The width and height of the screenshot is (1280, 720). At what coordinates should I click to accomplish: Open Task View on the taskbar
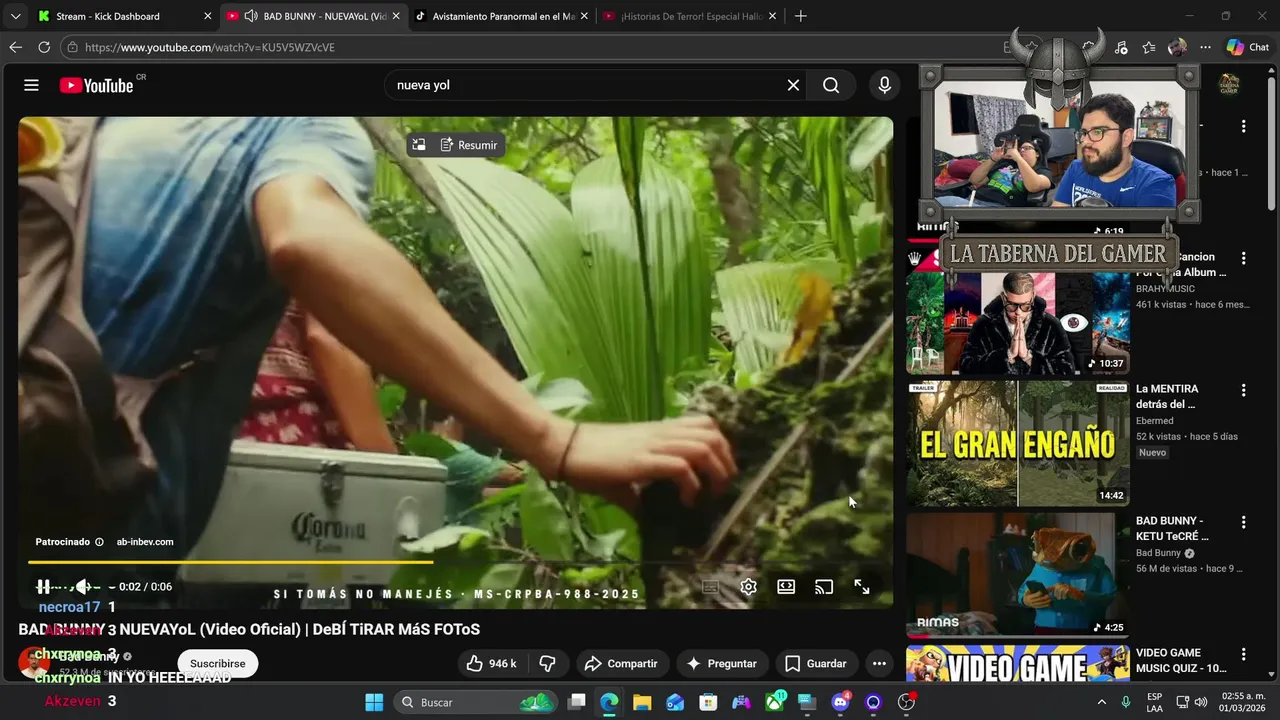pos(577,702)
